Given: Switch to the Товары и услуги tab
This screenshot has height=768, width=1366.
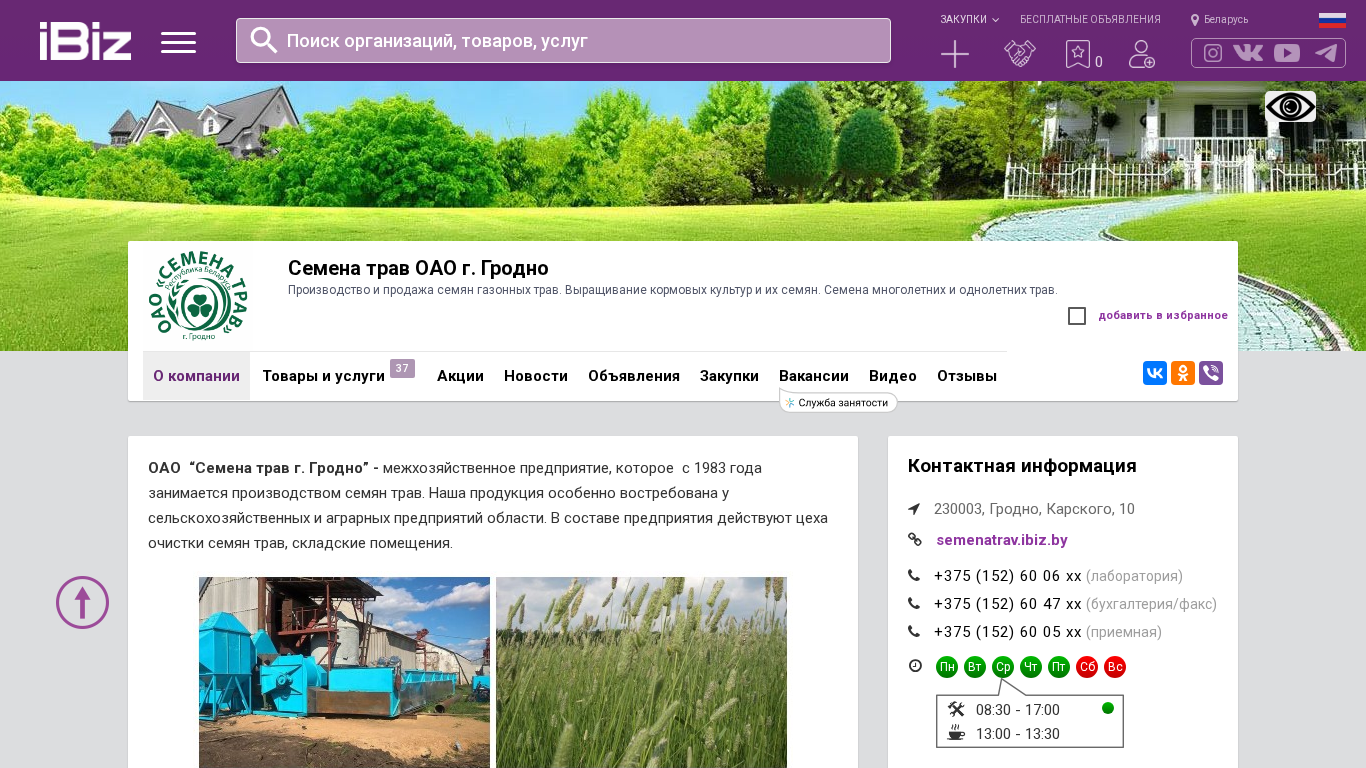Looking at the screenshot, I should pos(324,376).
